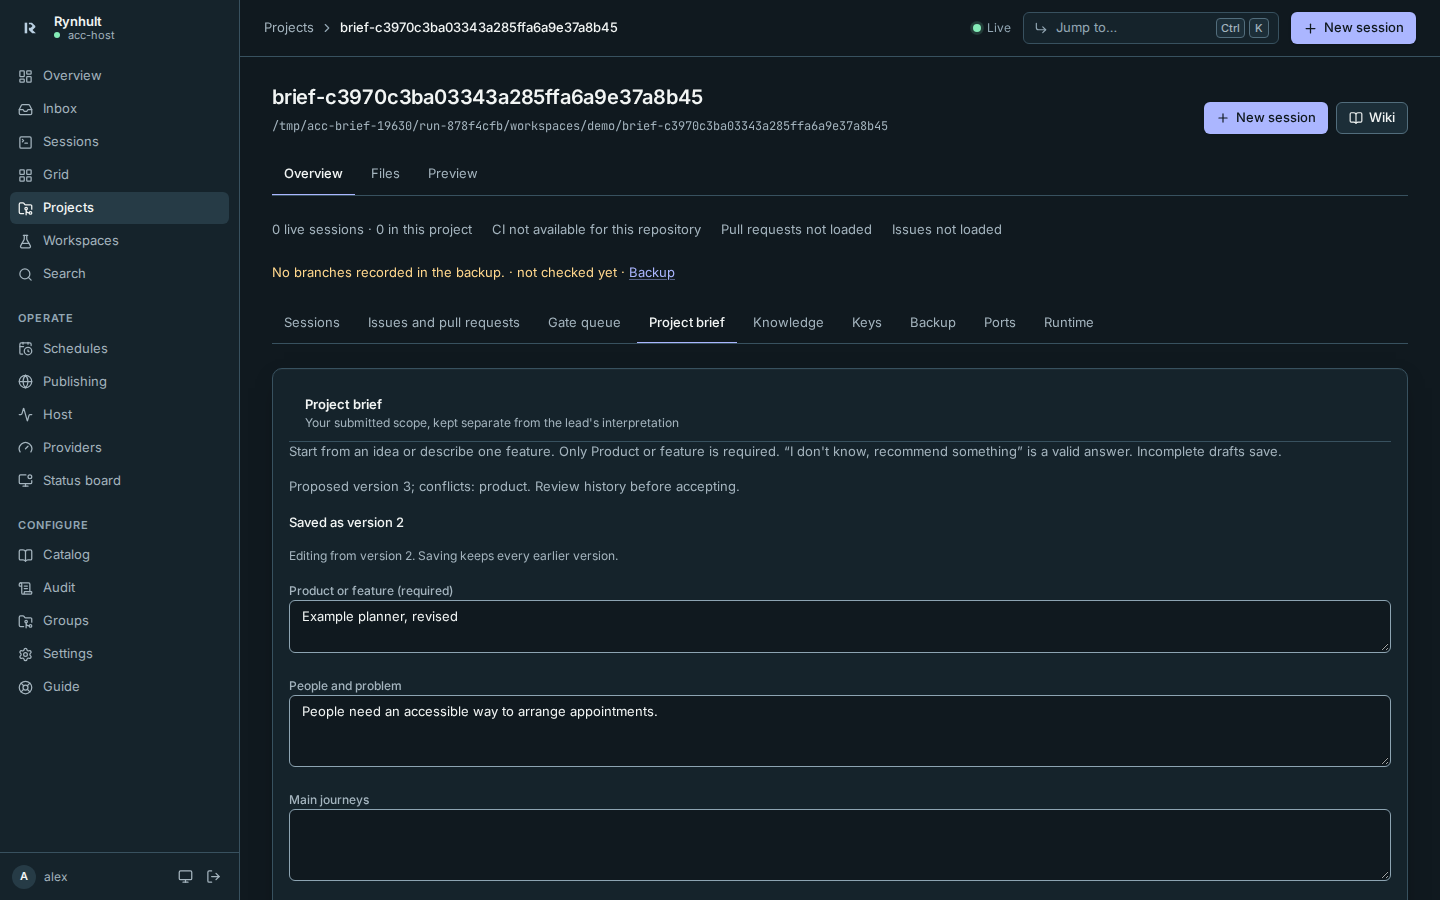Screen dimensions: 1440x900
Task: Open the Files tab
Action: 385,174
